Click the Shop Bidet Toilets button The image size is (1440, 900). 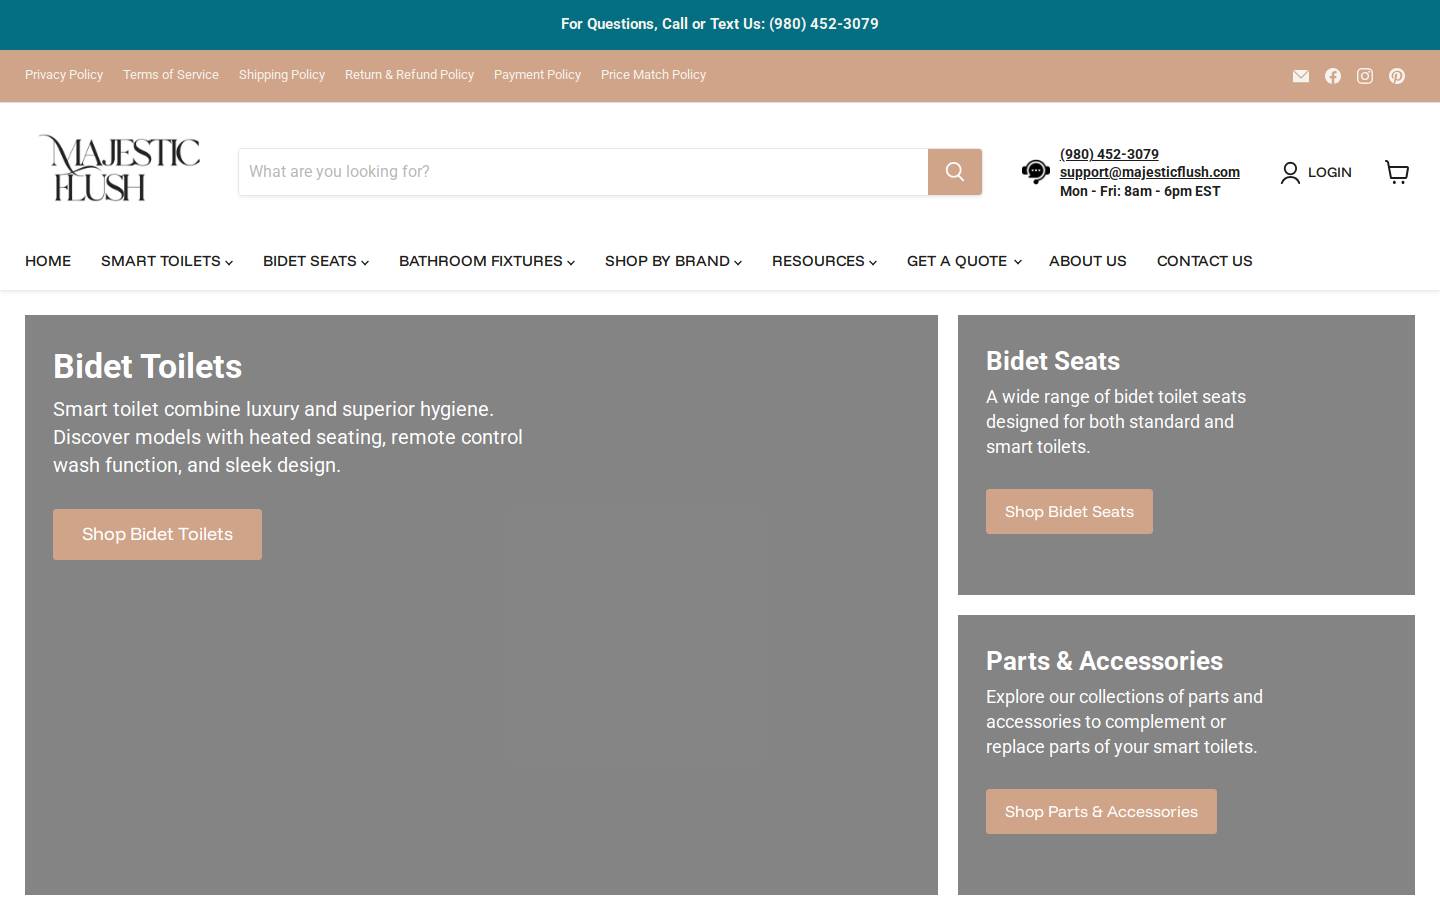[157, 534]
